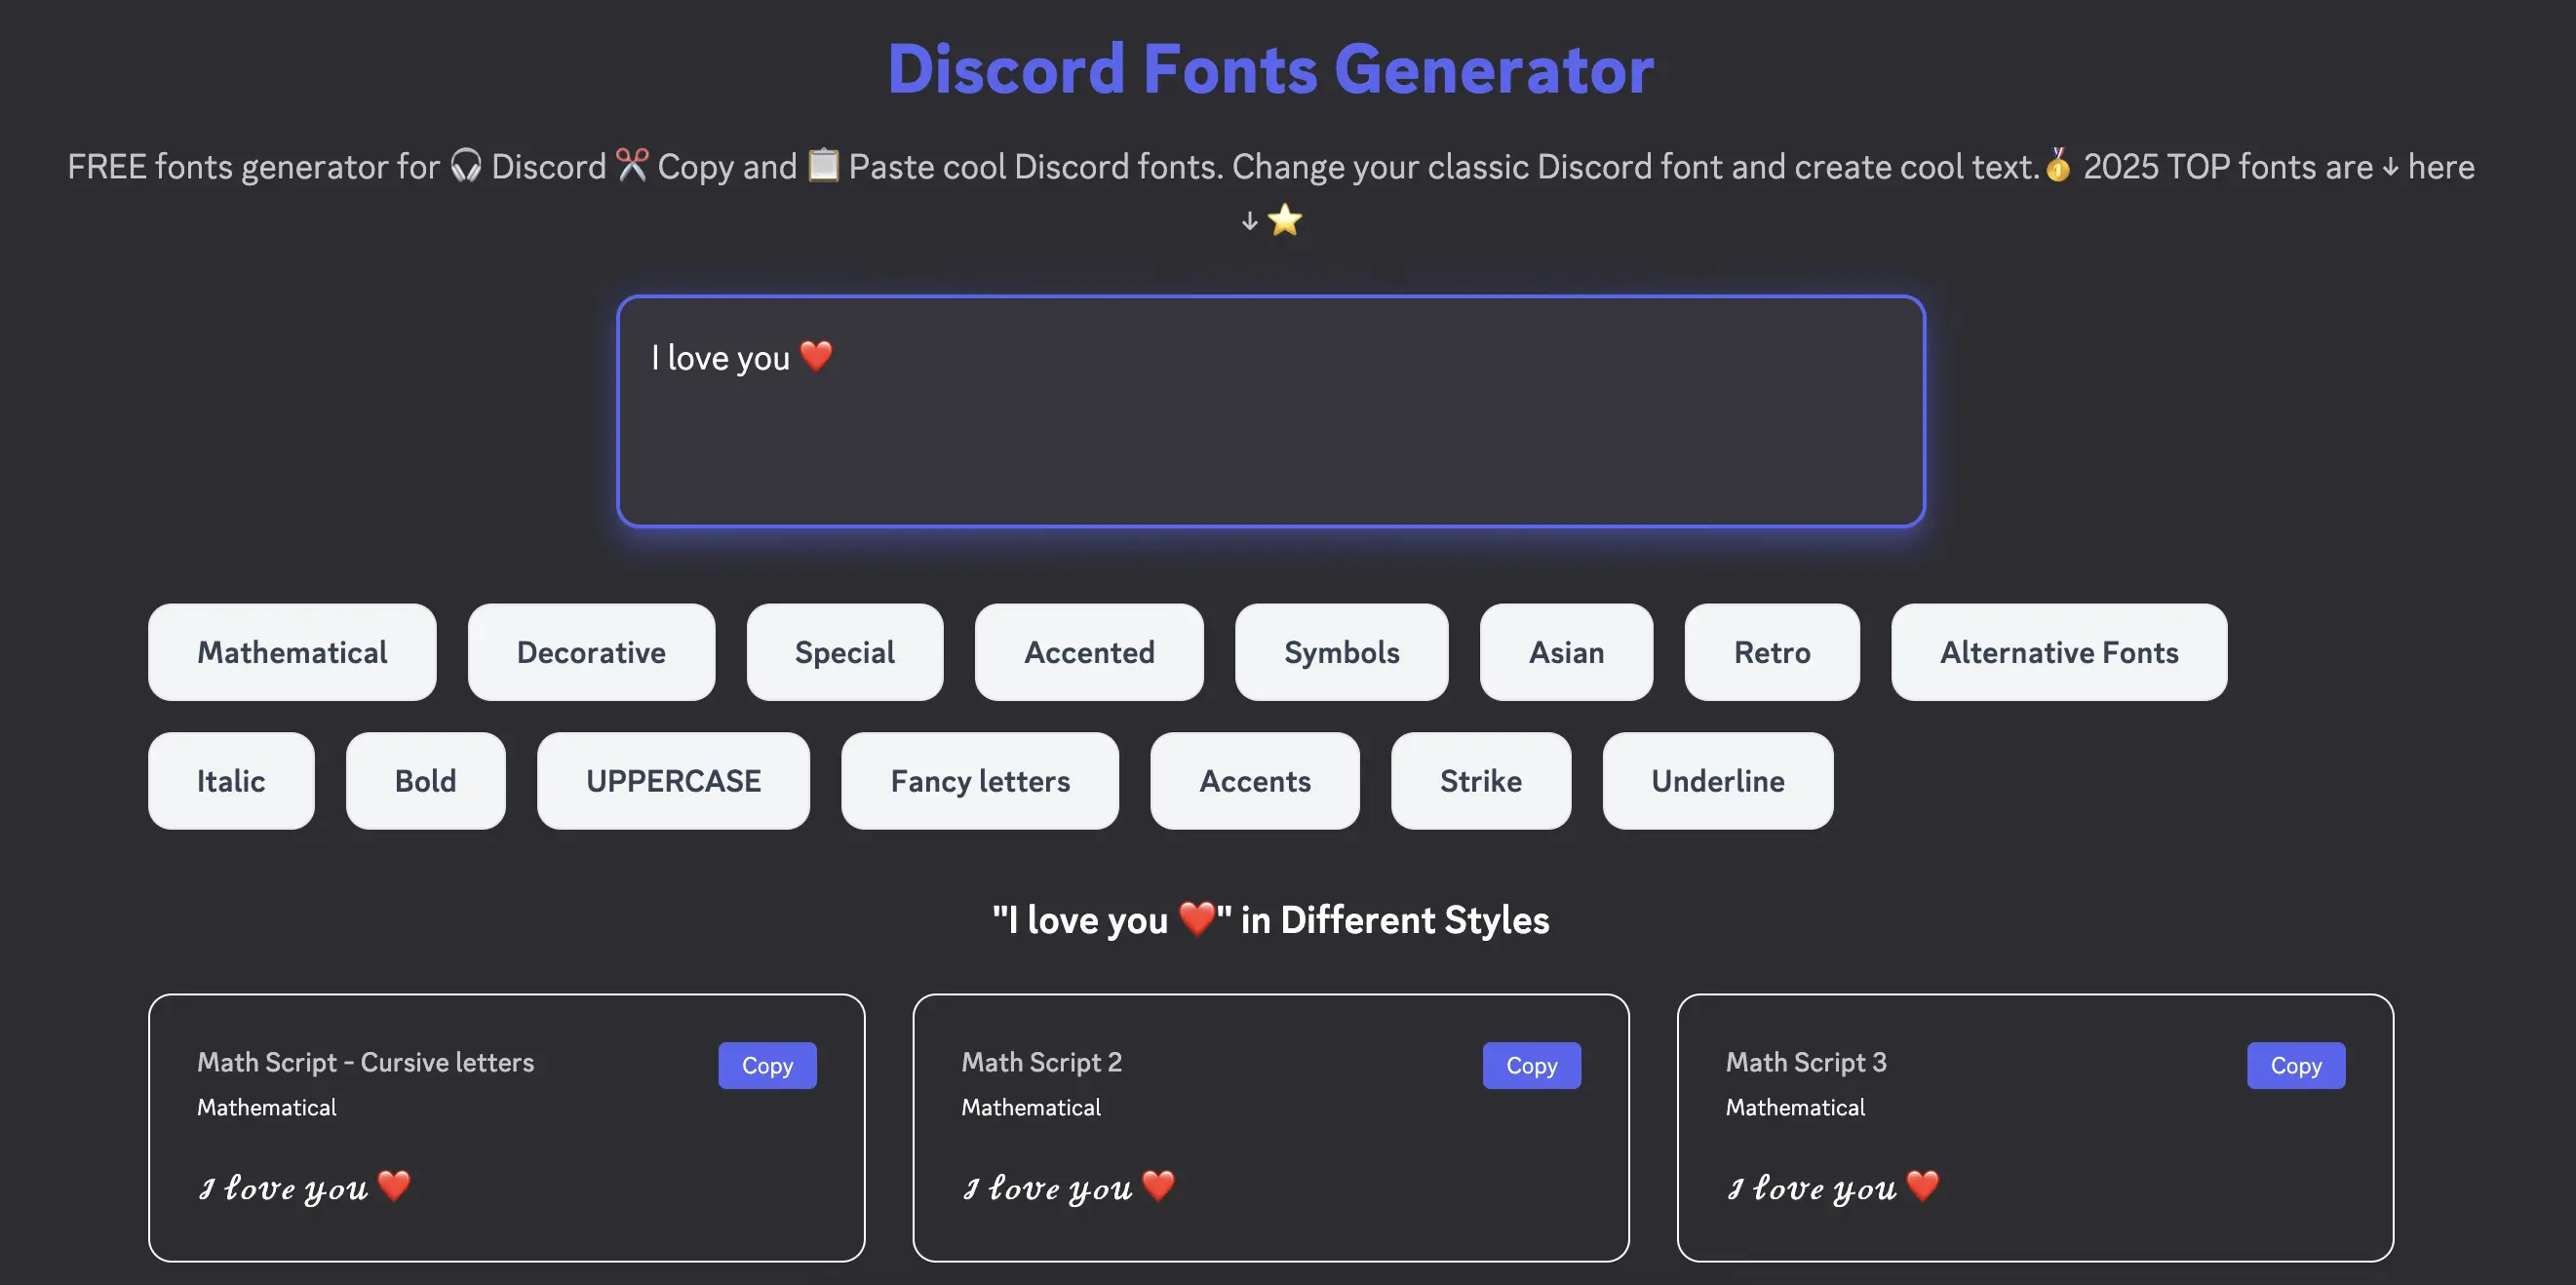This screenshot has width=2576, height=1285.
Task: Click the Discord Fonts Generator title
Action: tap(1270, 68)
